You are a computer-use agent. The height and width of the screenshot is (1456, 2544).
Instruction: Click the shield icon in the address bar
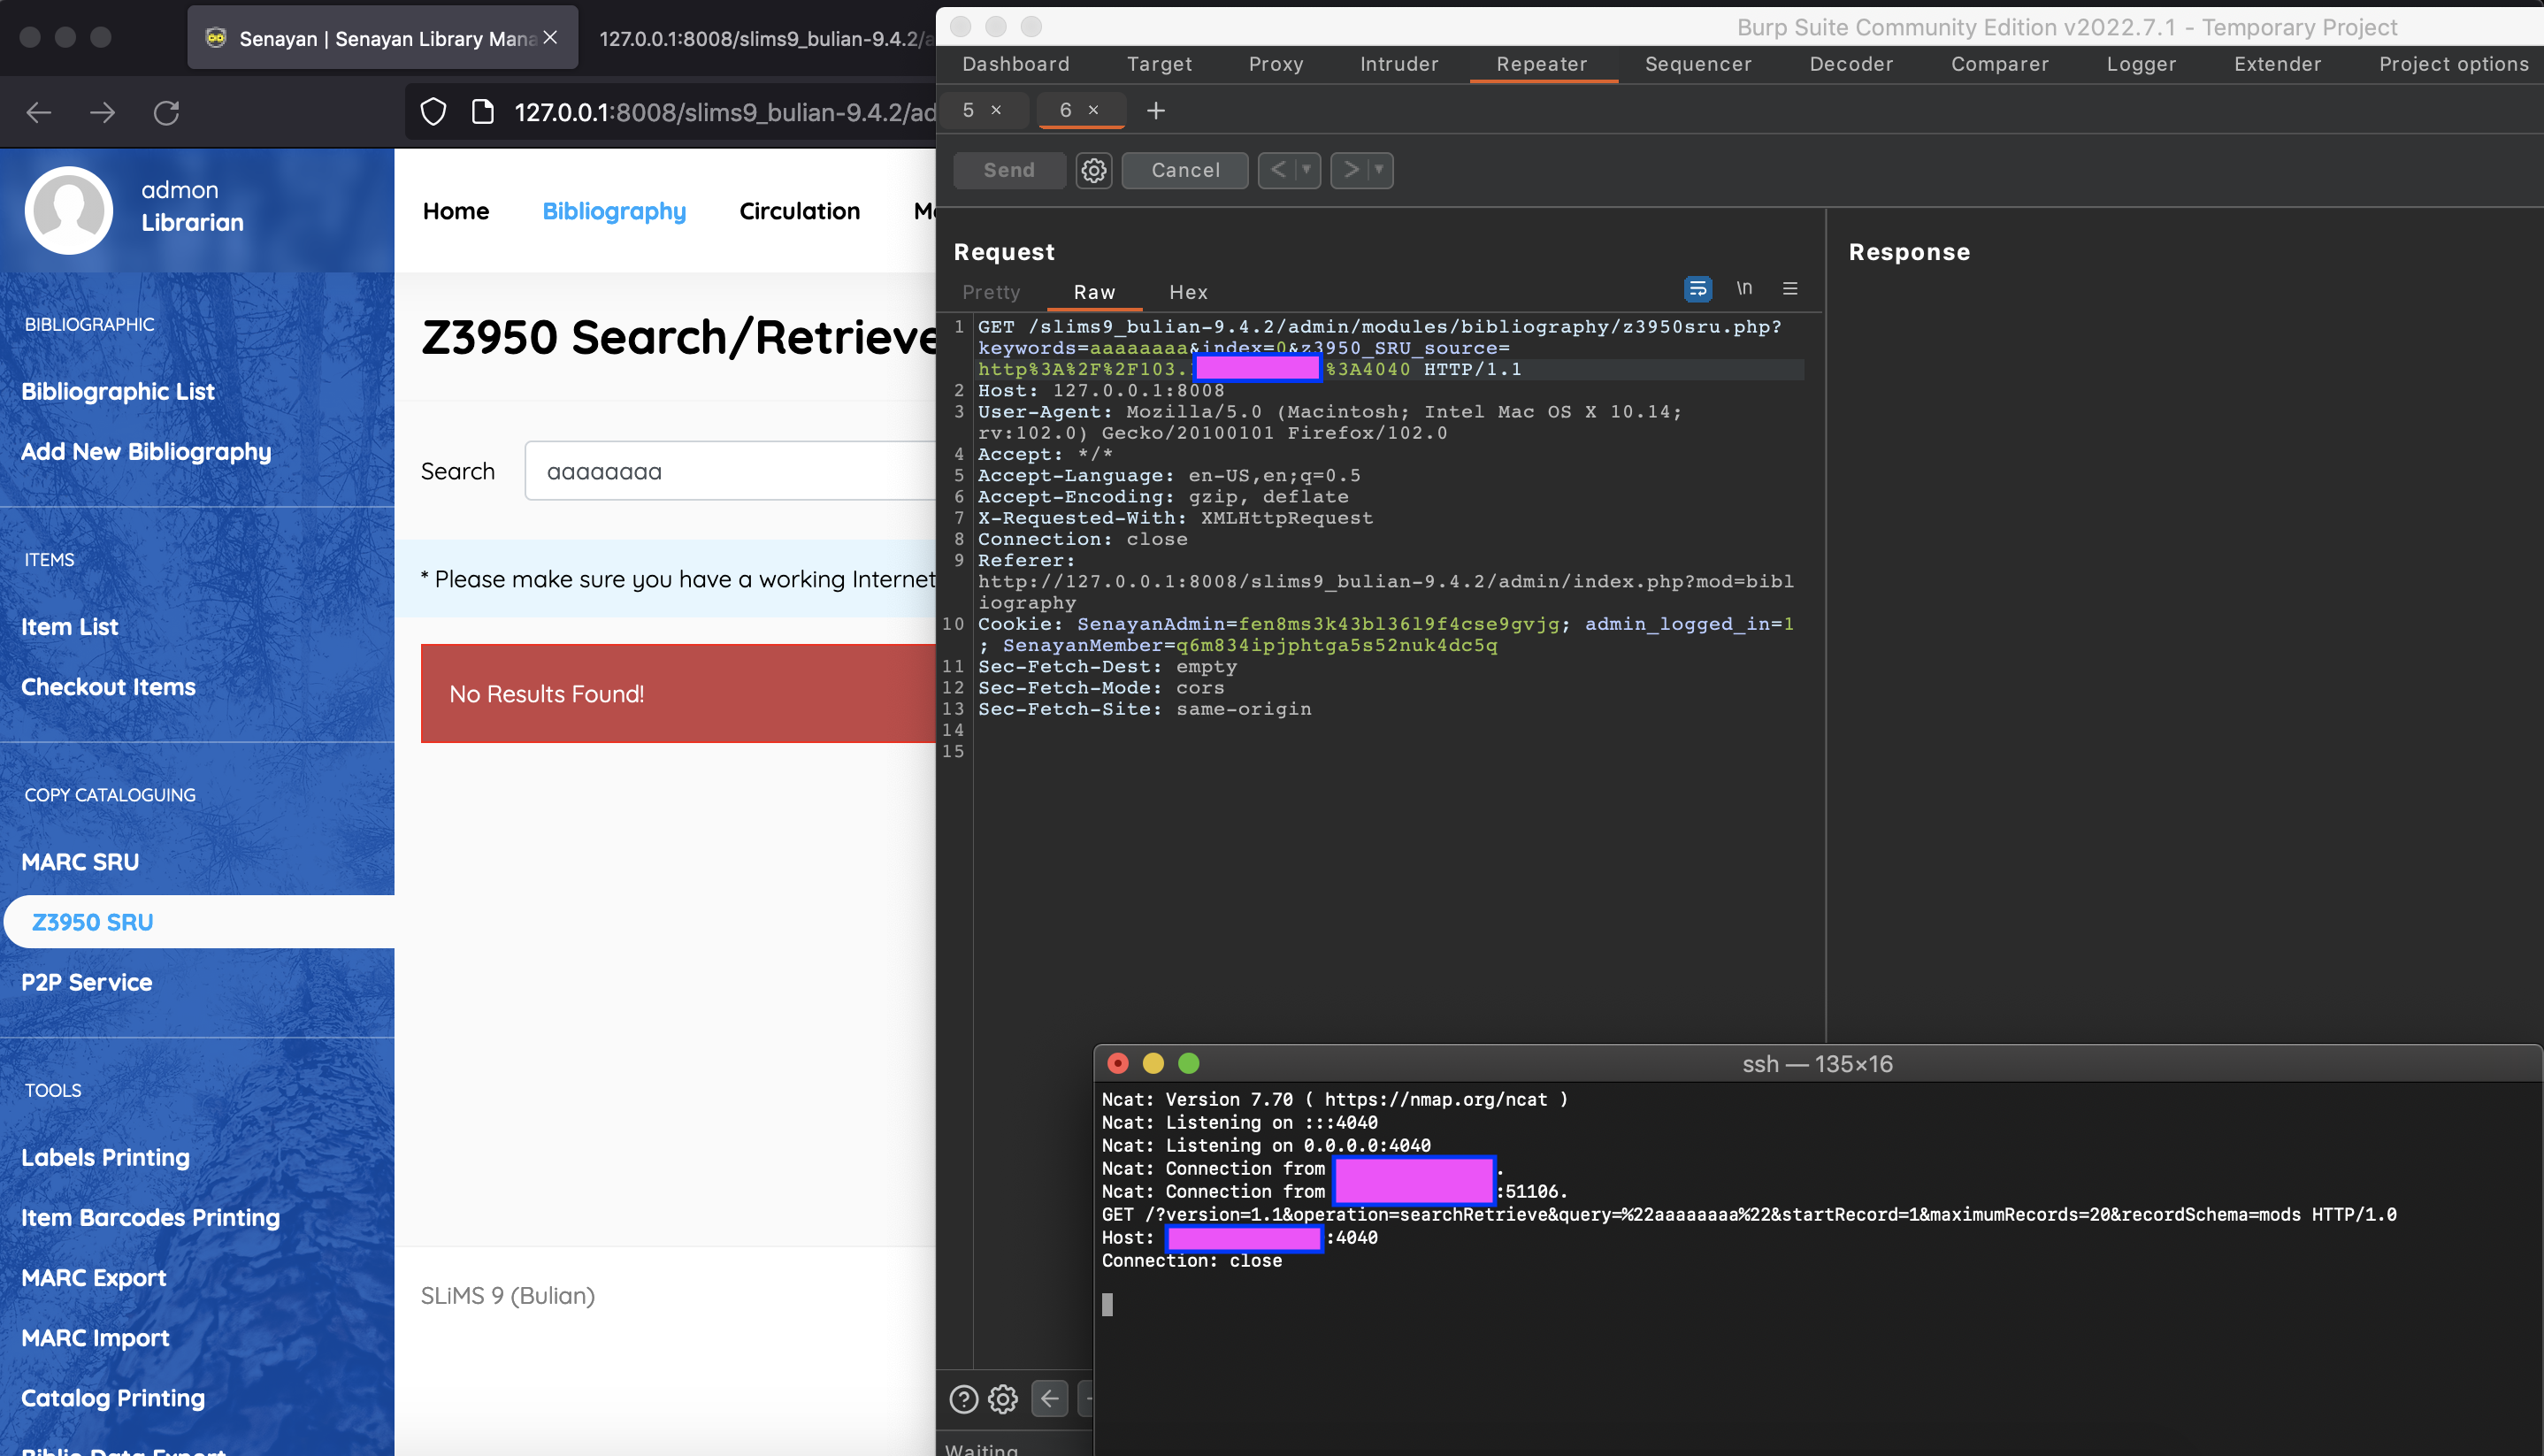pos(433,111)
